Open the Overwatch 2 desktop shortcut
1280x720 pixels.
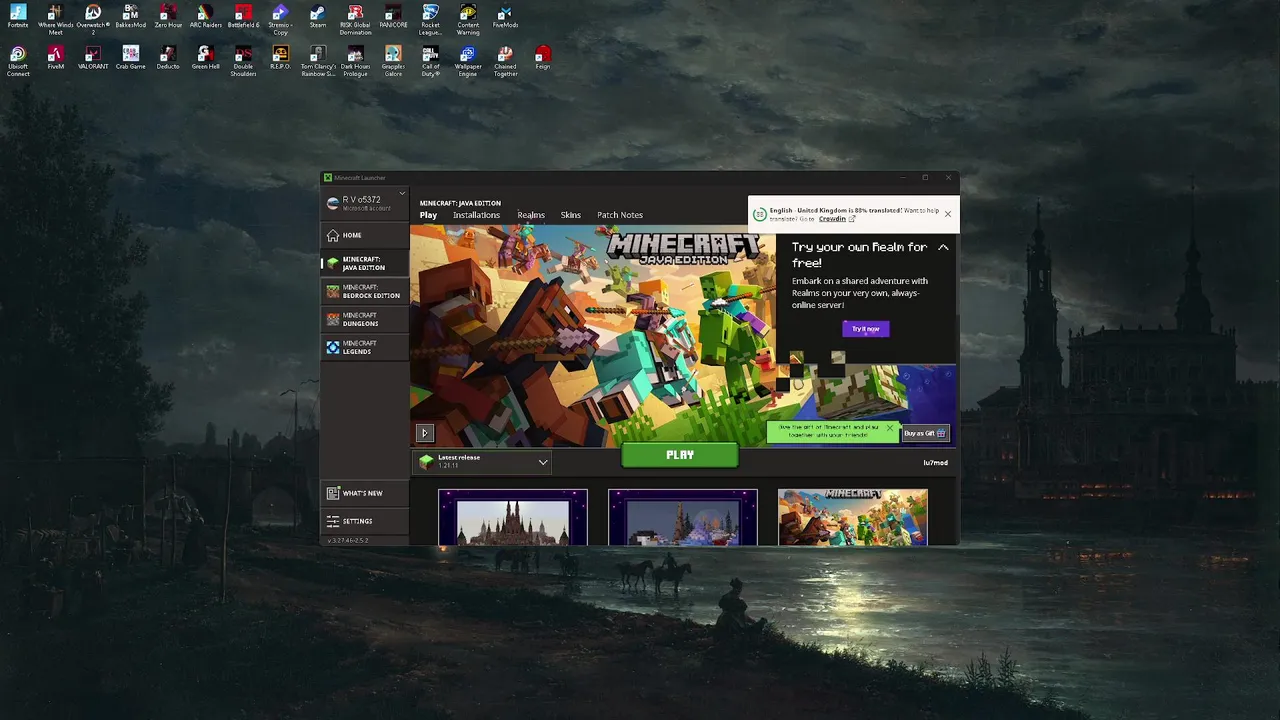(x=93, y=20)
